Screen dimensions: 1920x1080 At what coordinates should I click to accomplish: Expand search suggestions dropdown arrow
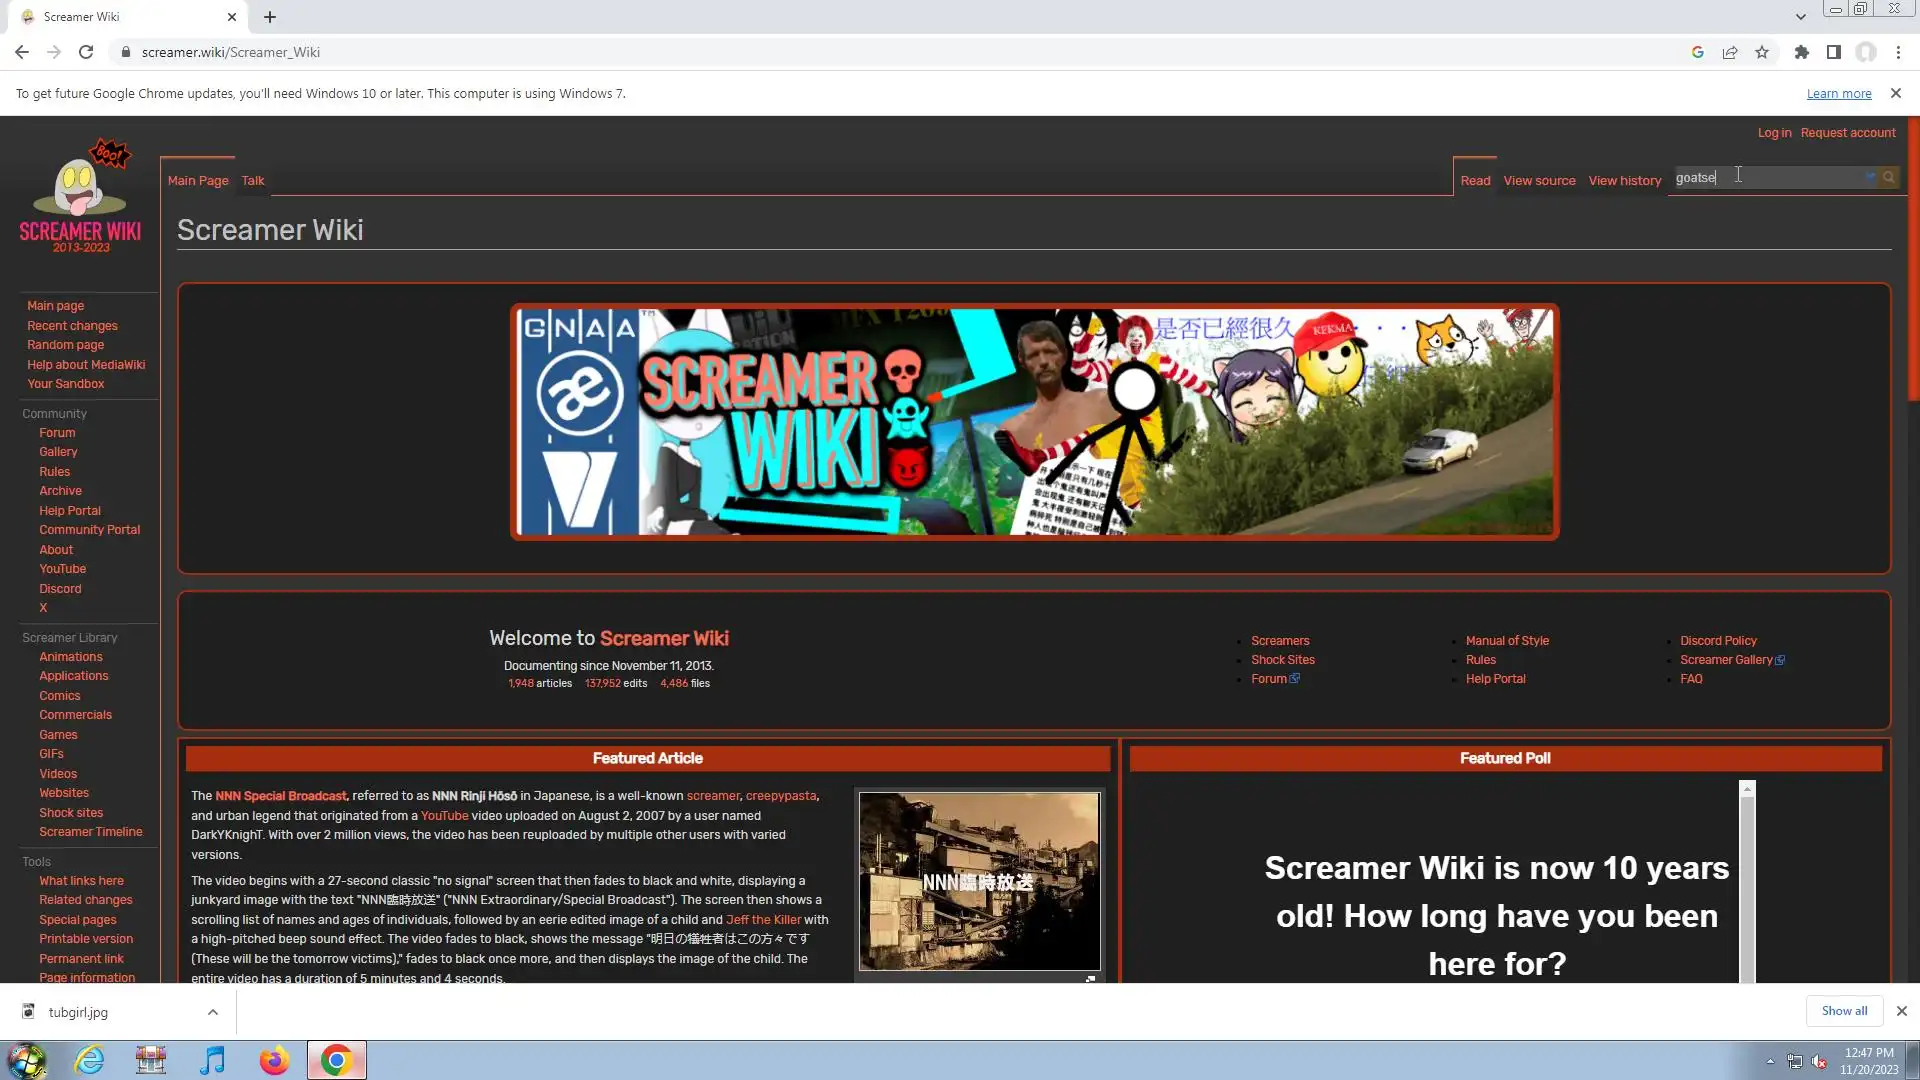click(x=1870, y=177)
